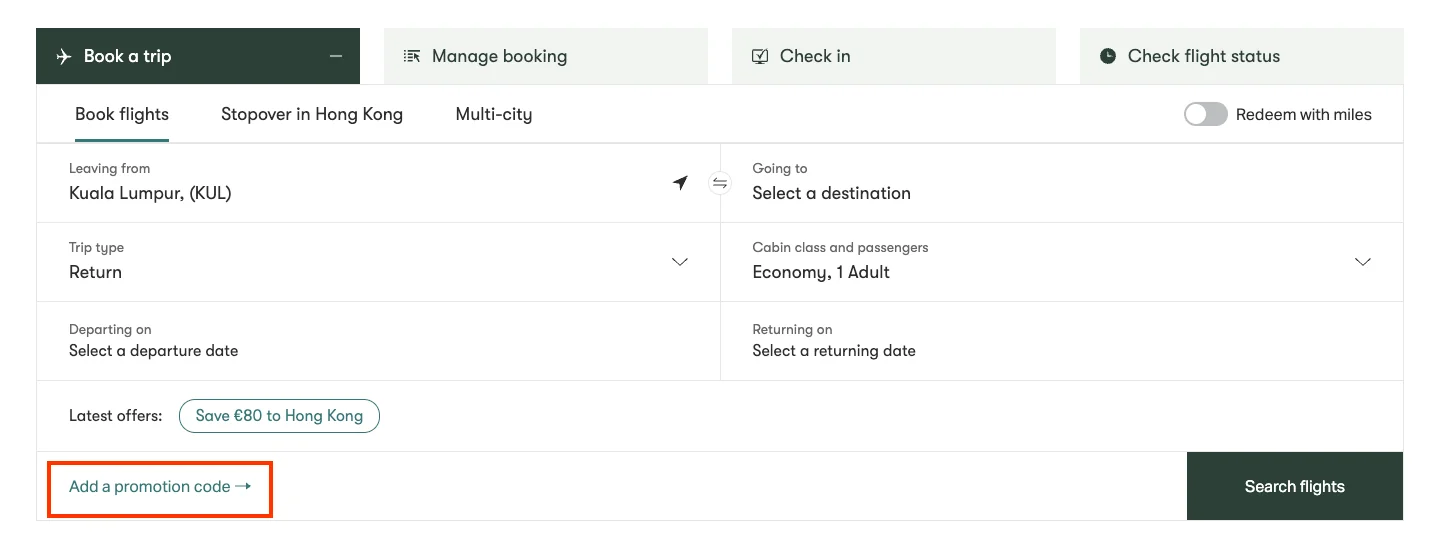Screen dimensions: 1447x550
Task: Use current location arrow icon
Action: 680,182
